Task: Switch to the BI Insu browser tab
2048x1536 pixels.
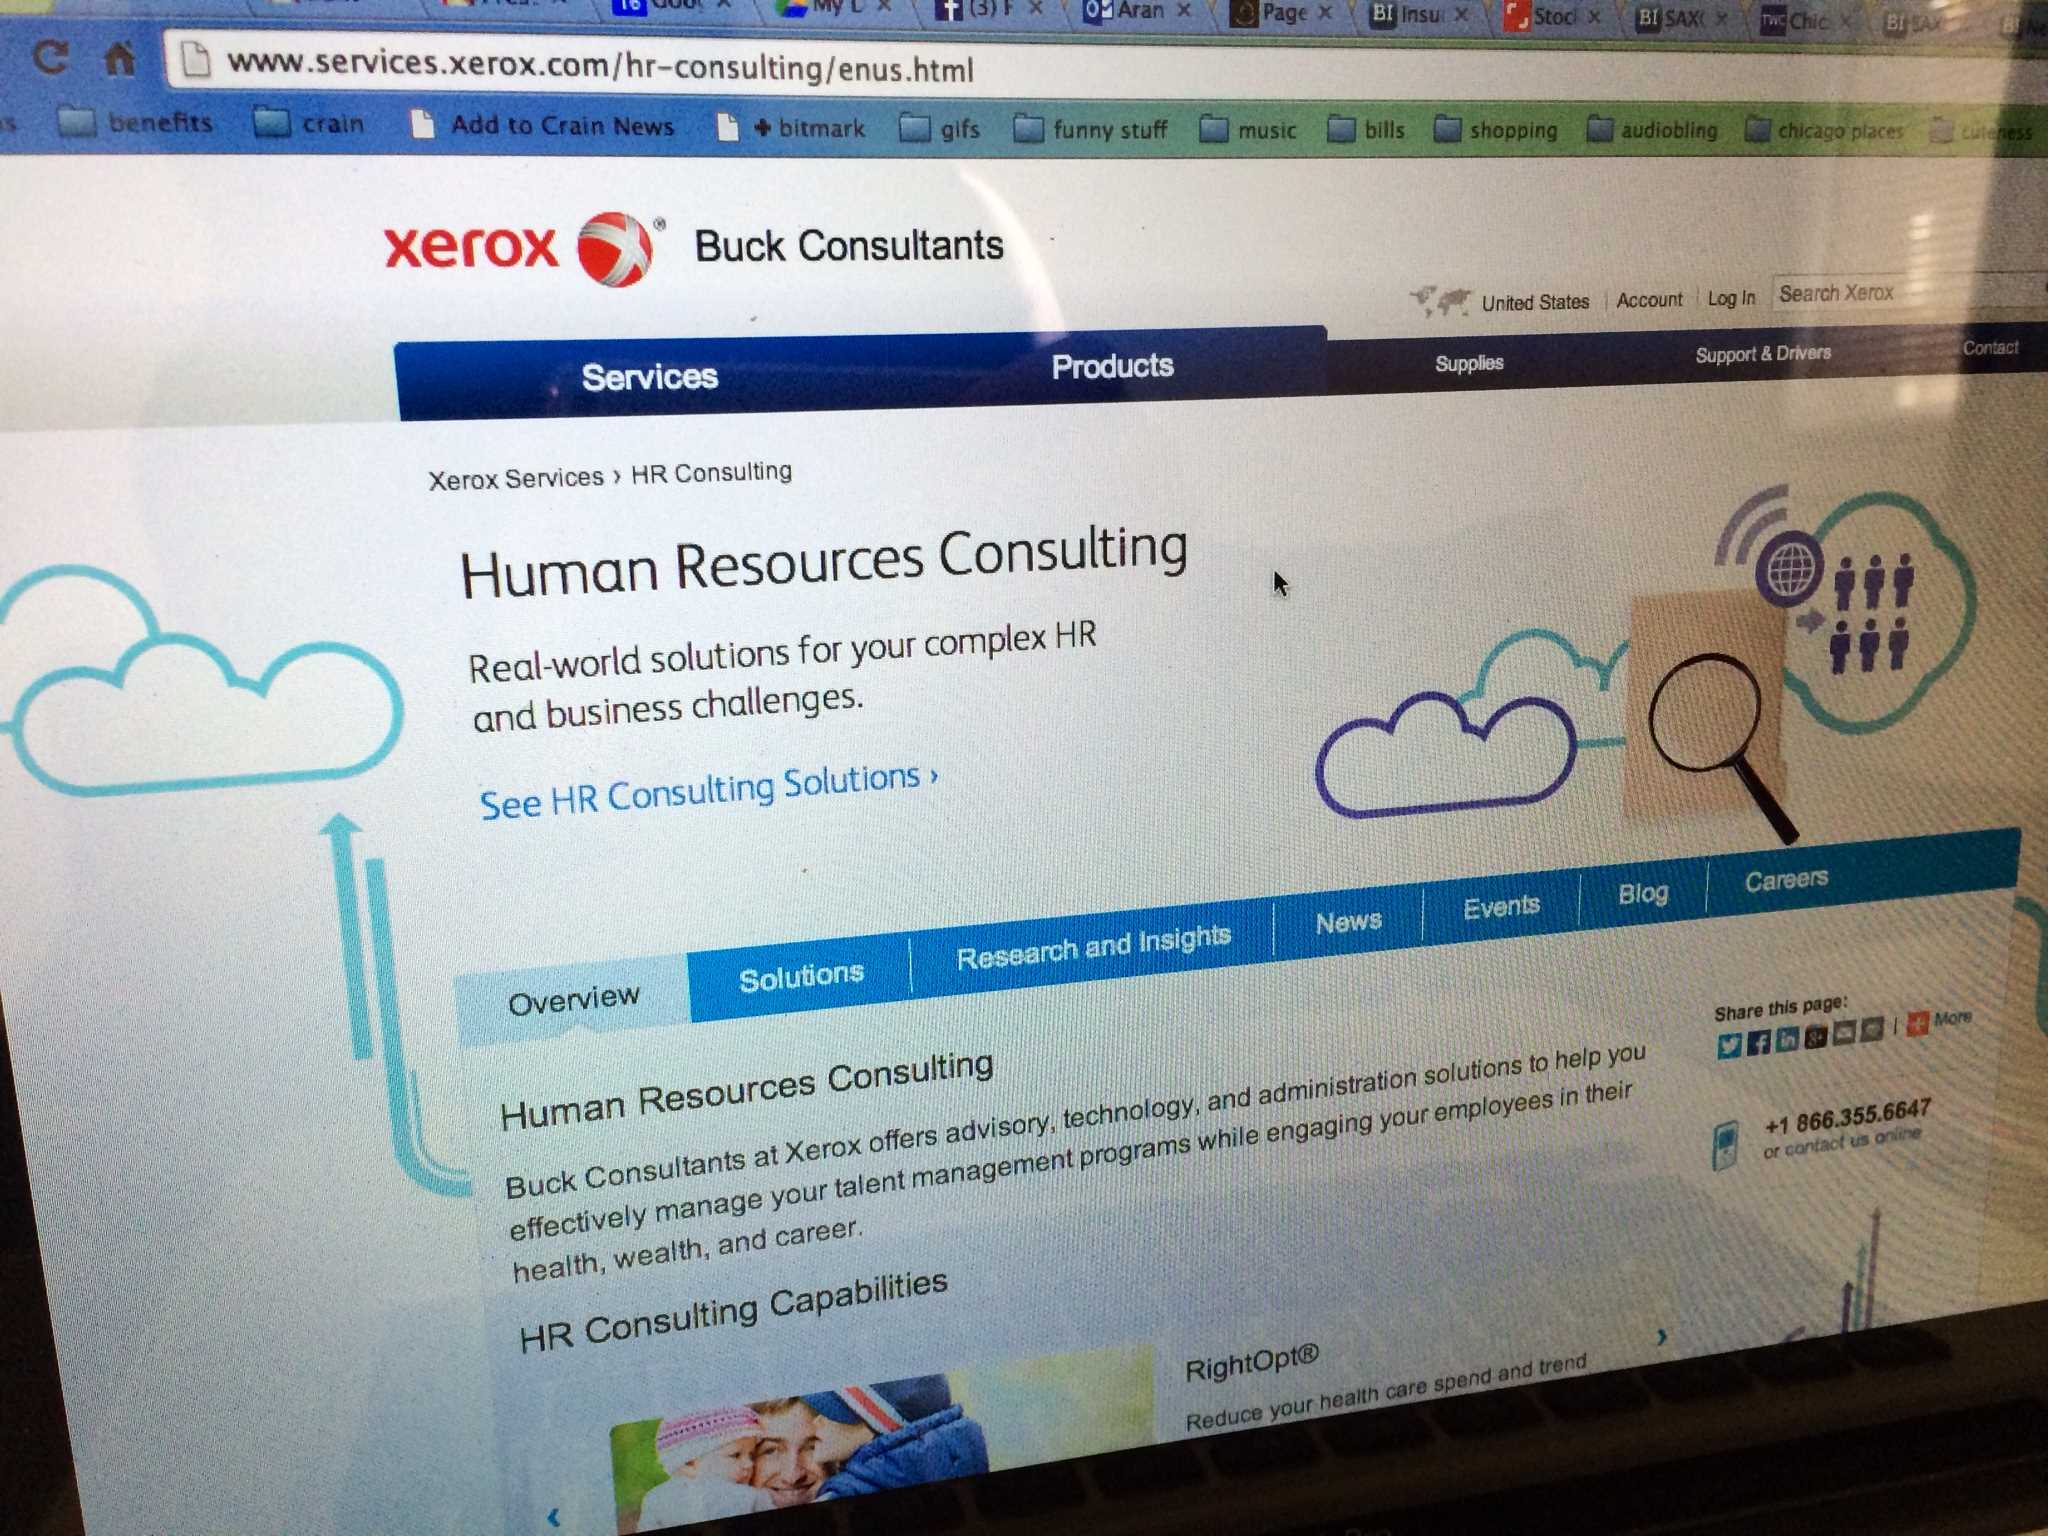Action: (1418, 14)
